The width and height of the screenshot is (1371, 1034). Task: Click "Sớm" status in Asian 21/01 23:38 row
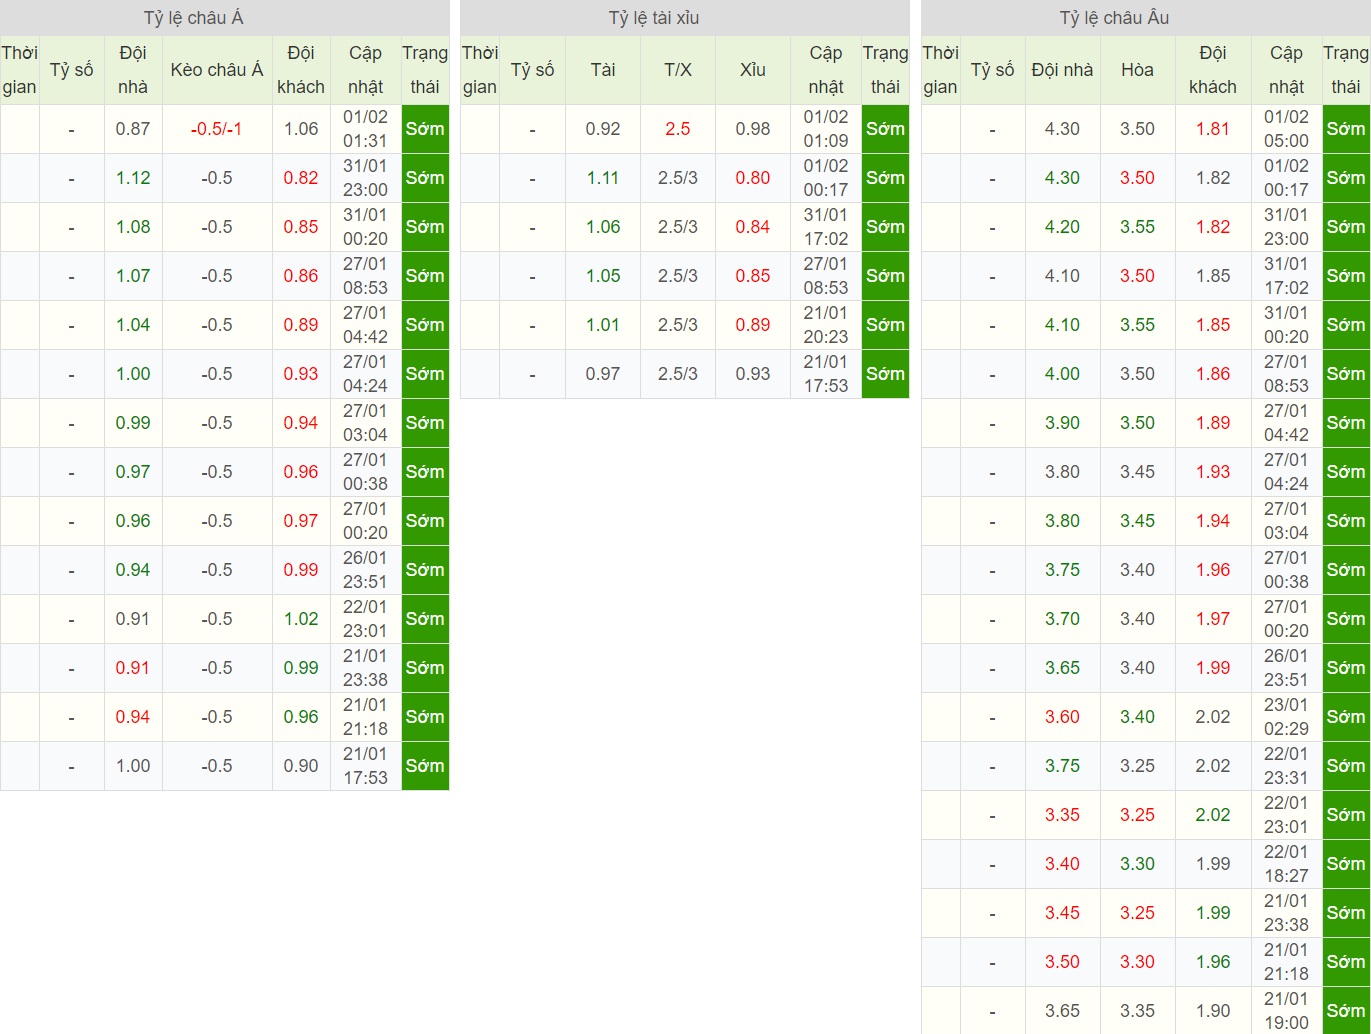point(425,668)
